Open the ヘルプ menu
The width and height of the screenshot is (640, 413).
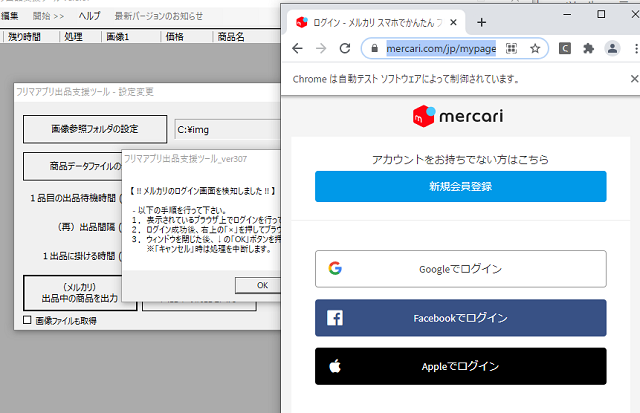coord(89,16)
